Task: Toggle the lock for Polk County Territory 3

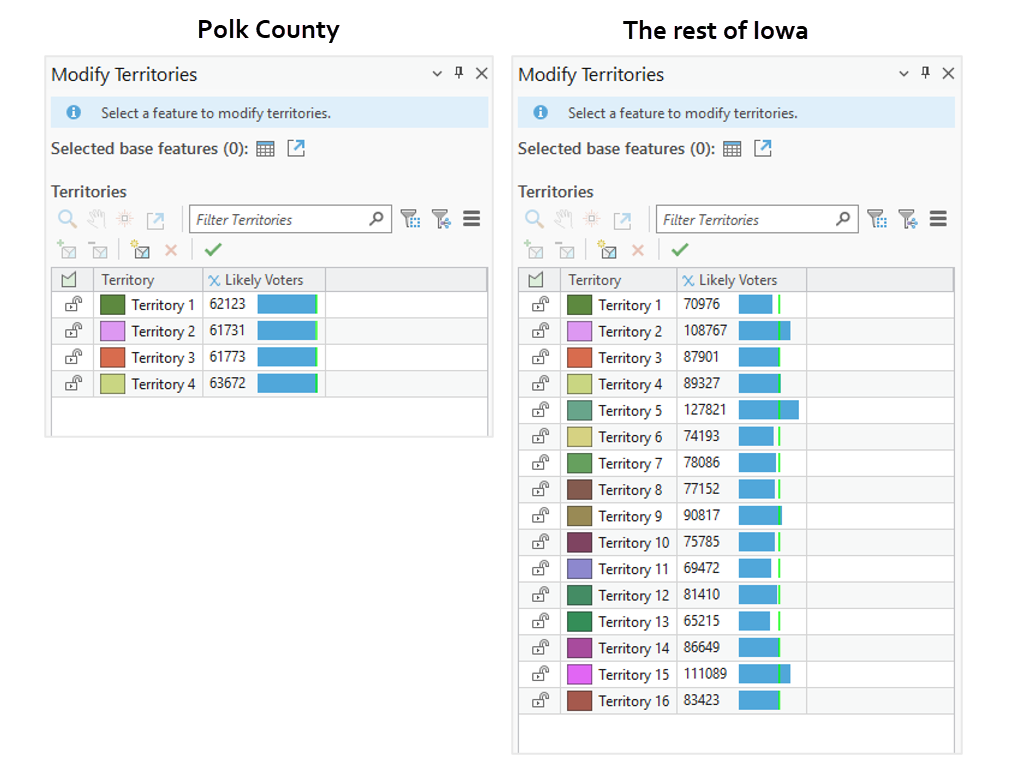Action: coord(73,357)
